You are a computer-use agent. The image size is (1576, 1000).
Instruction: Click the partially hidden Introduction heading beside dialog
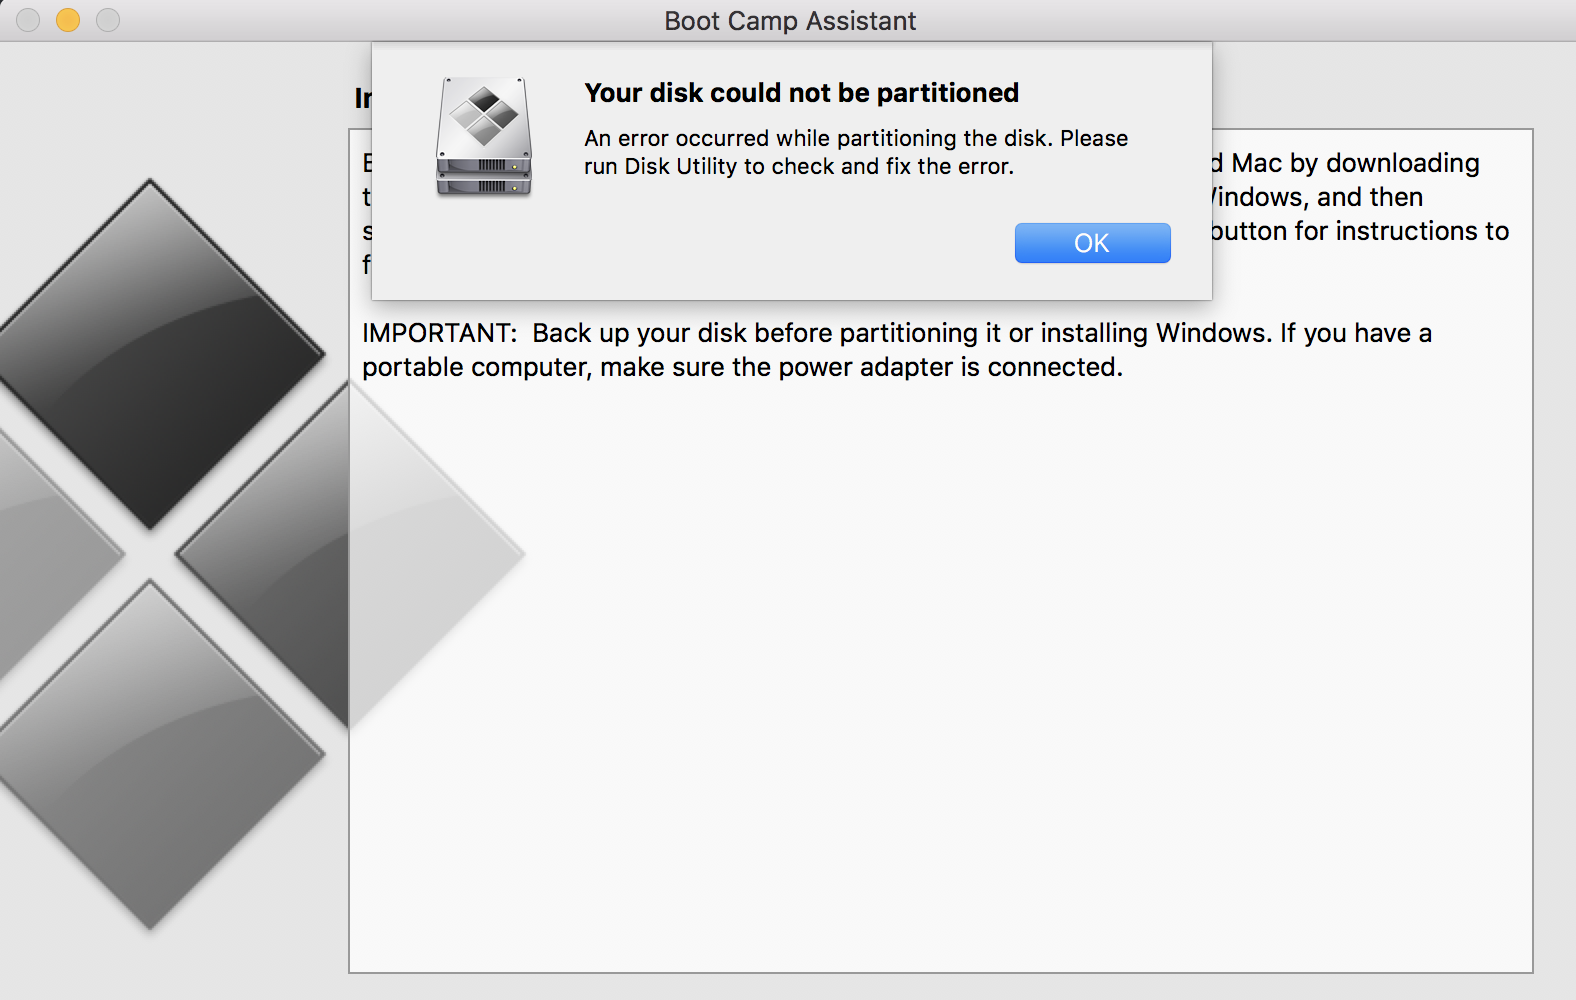[x=362, y=98]
